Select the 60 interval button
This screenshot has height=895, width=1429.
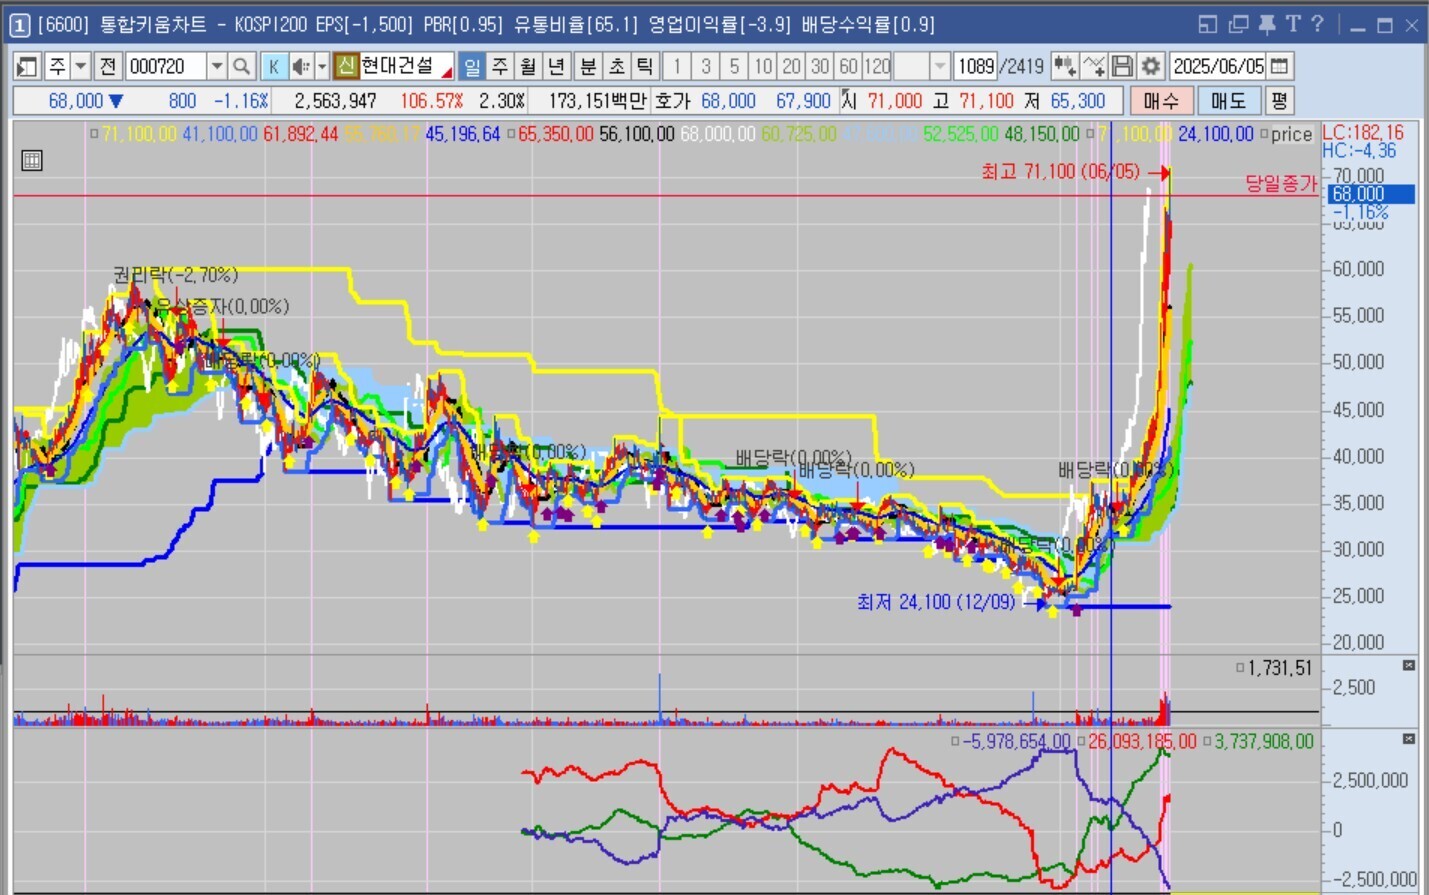848,66
